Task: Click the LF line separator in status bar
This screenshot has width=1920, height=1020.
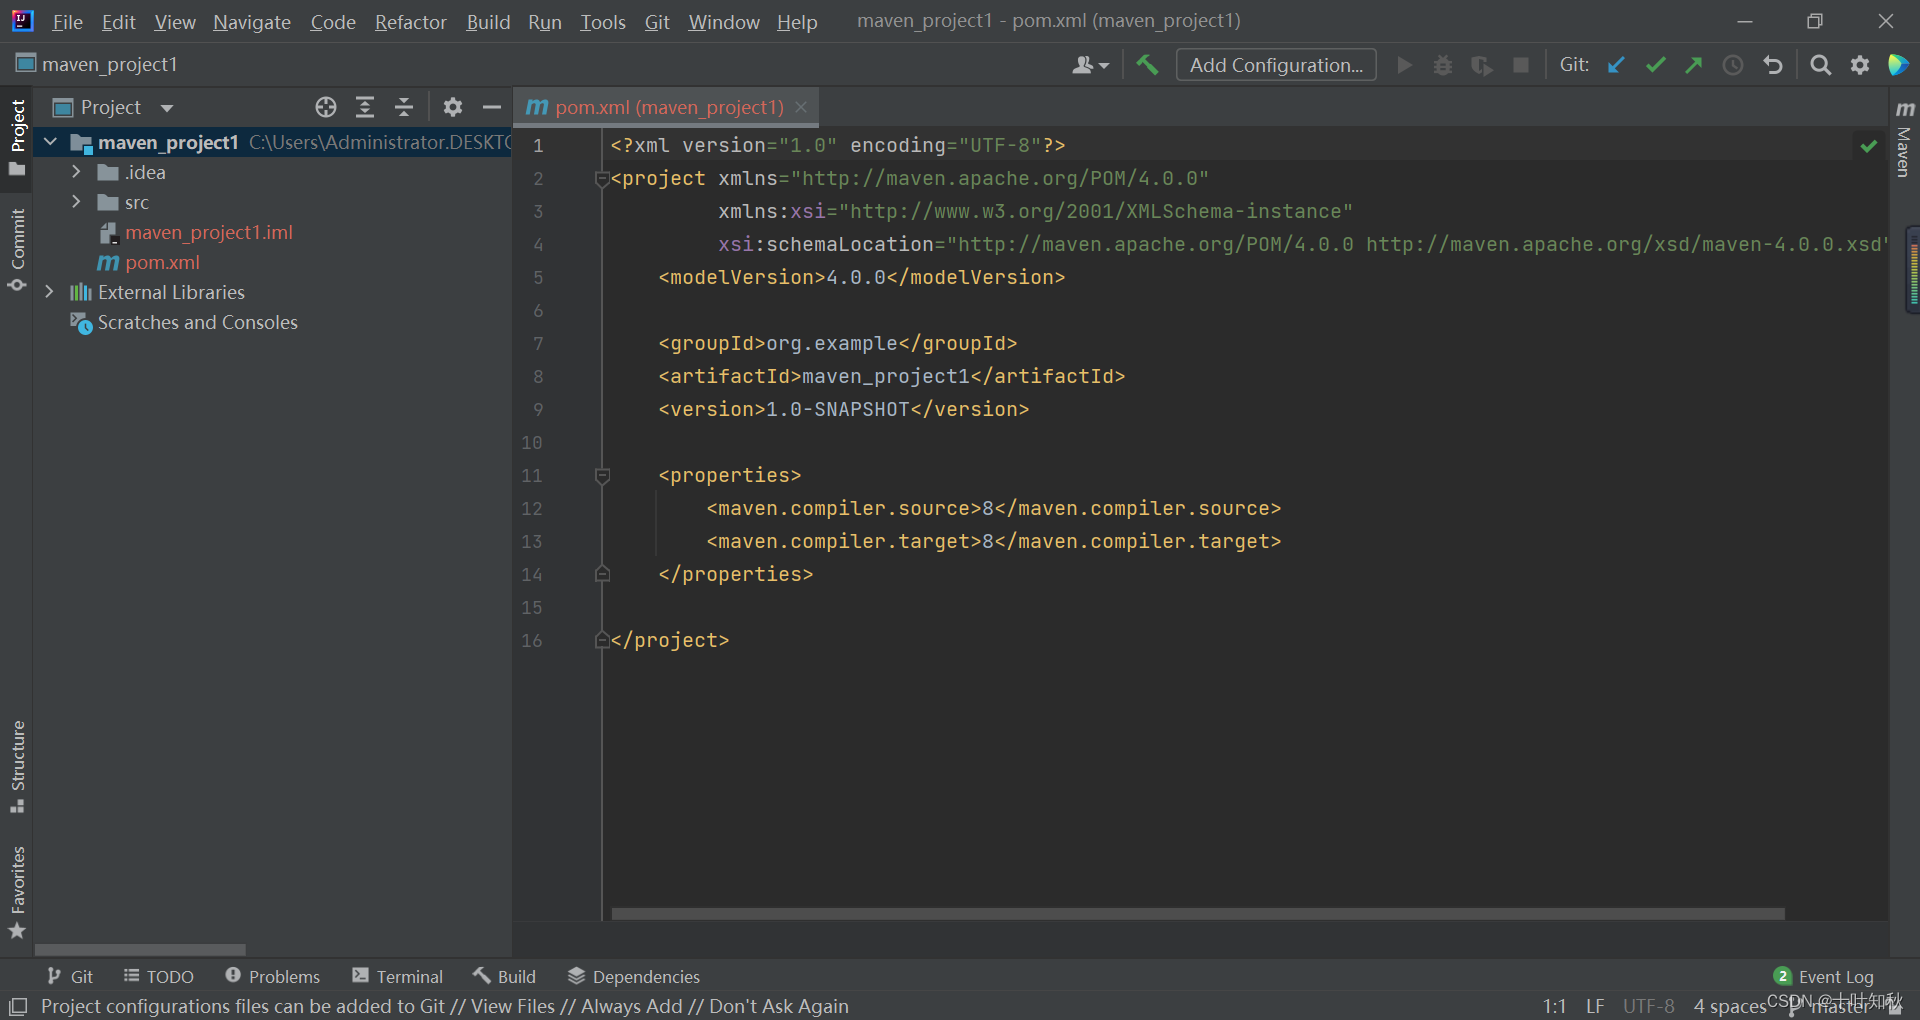Action: [x=1595, y=1006]
